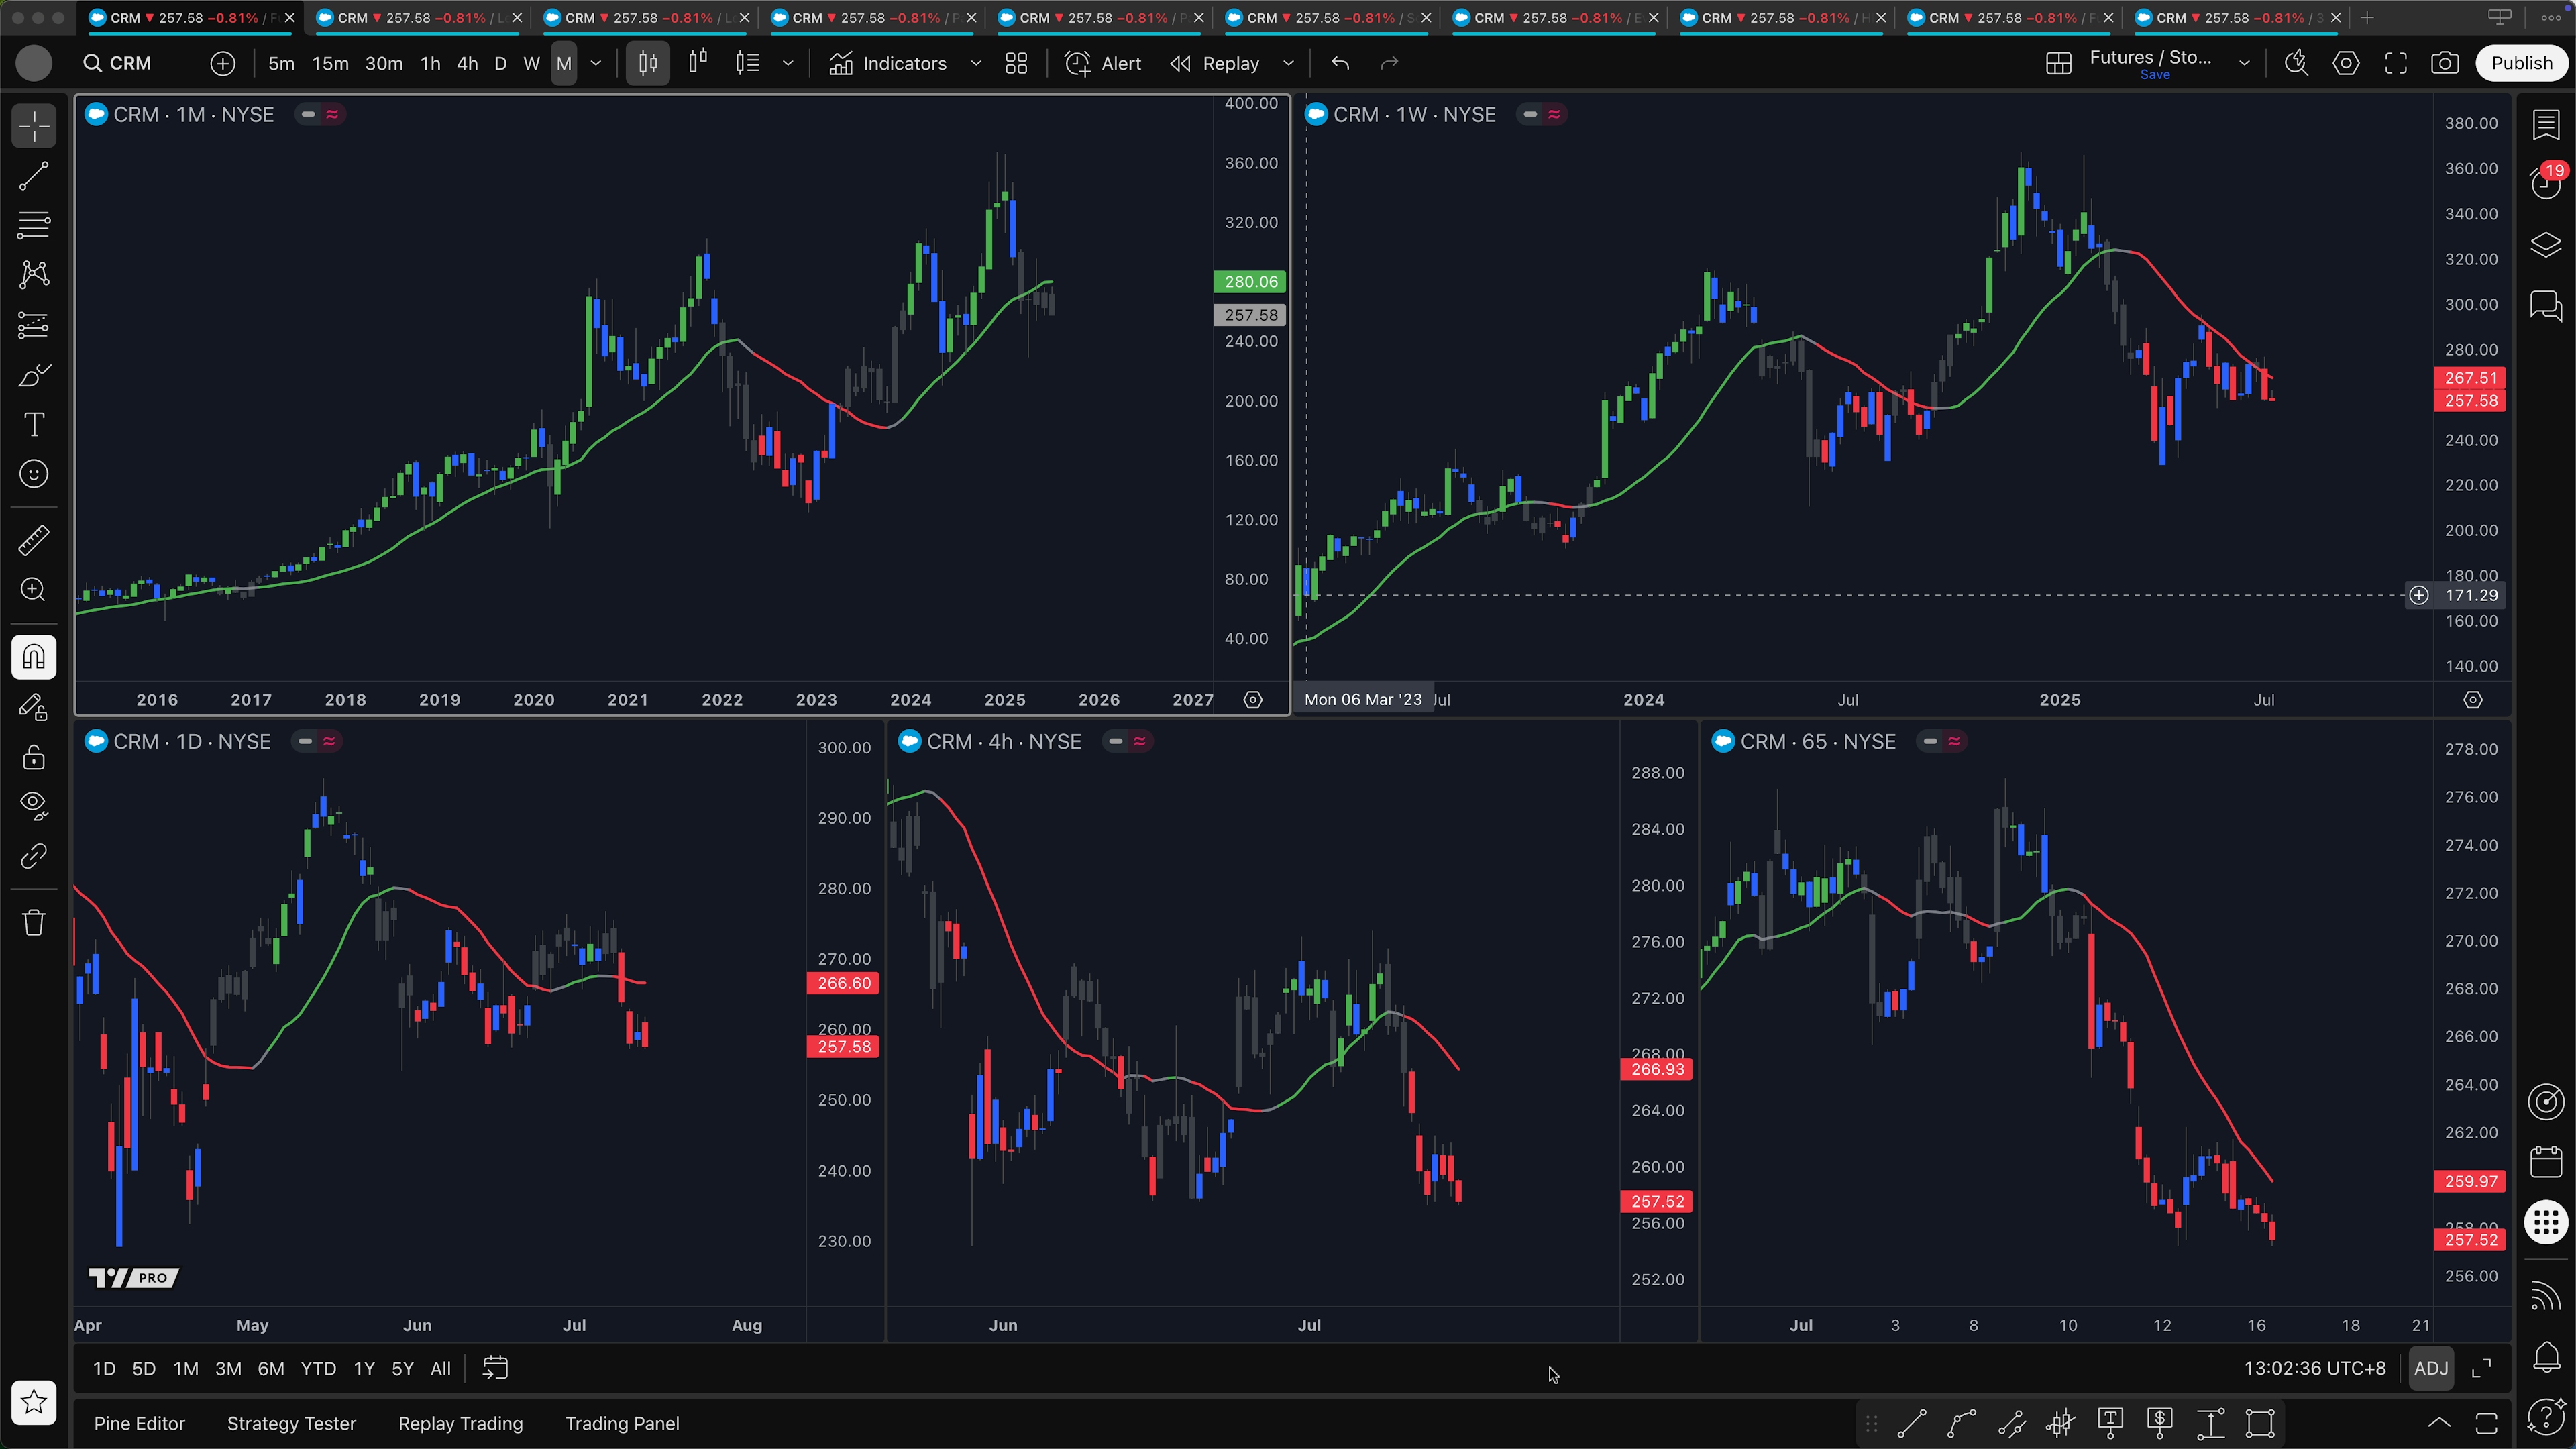
Task: Open the Fibonacci retracement tools
Action: (x=34, y=225)
